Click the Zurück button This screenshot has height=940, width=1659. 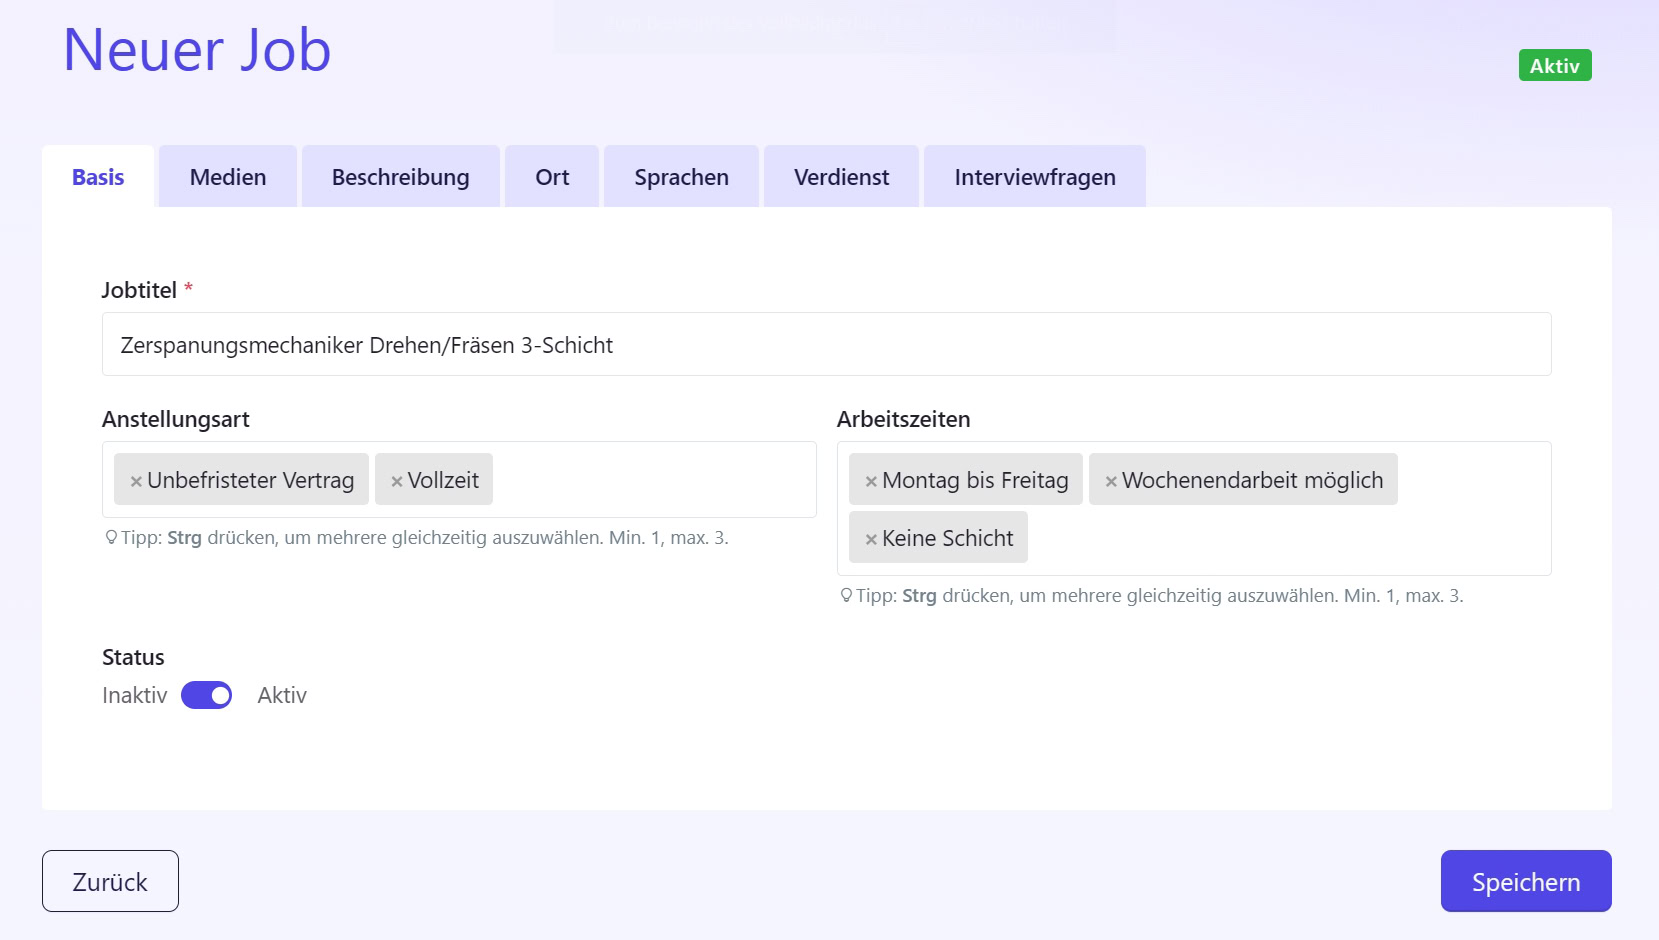click(109, 881)
